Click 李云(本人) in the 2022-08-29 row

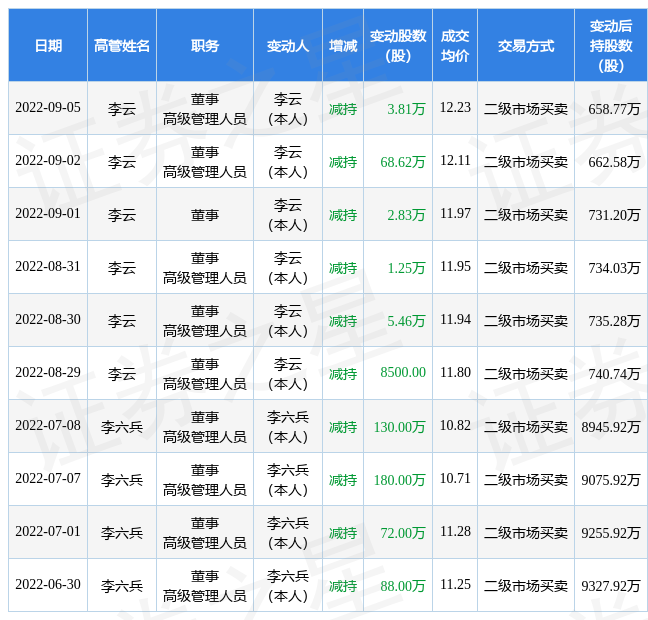coord(288,374)
